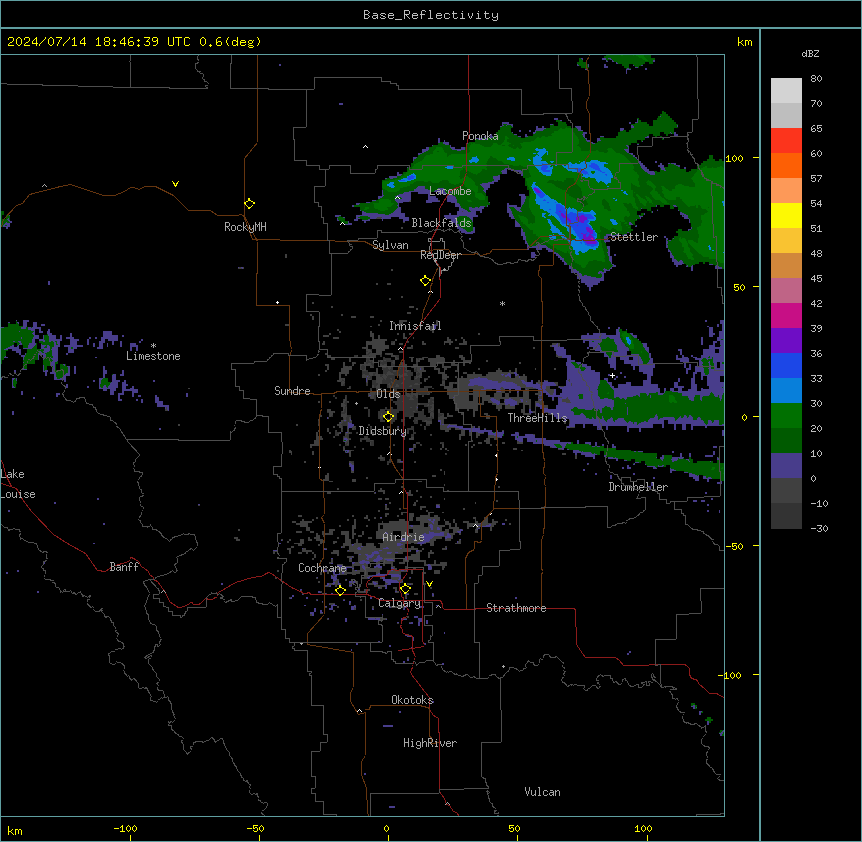Select the magenta 39-42 dBZ legend swatch
The width and height of the screenshot is (862, 842).
[x=786, y=315]
